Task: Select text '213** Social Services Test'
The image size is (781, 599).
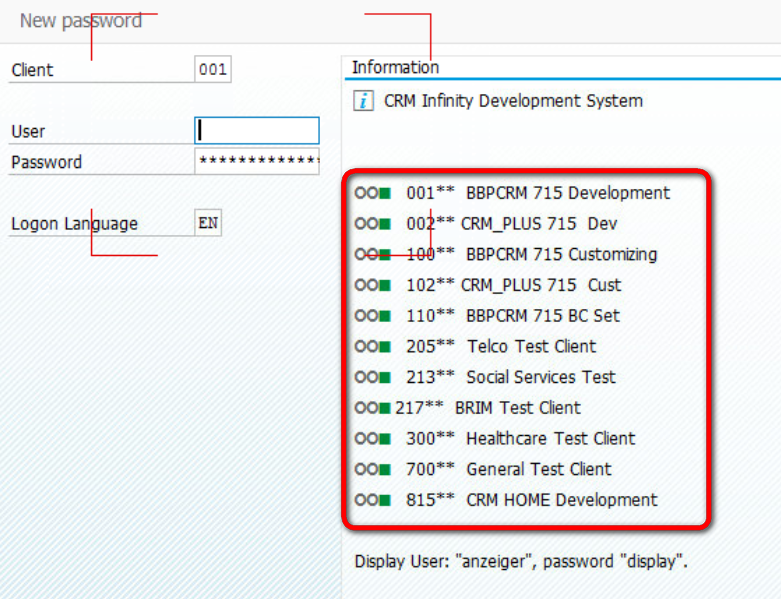Action: (x=511, y=377)
